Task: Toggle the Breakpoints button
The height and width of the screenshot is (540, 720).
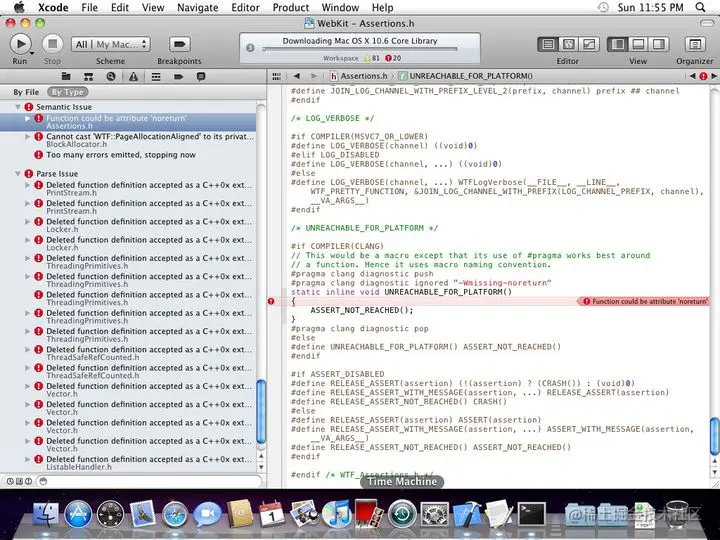Action: 180,45
